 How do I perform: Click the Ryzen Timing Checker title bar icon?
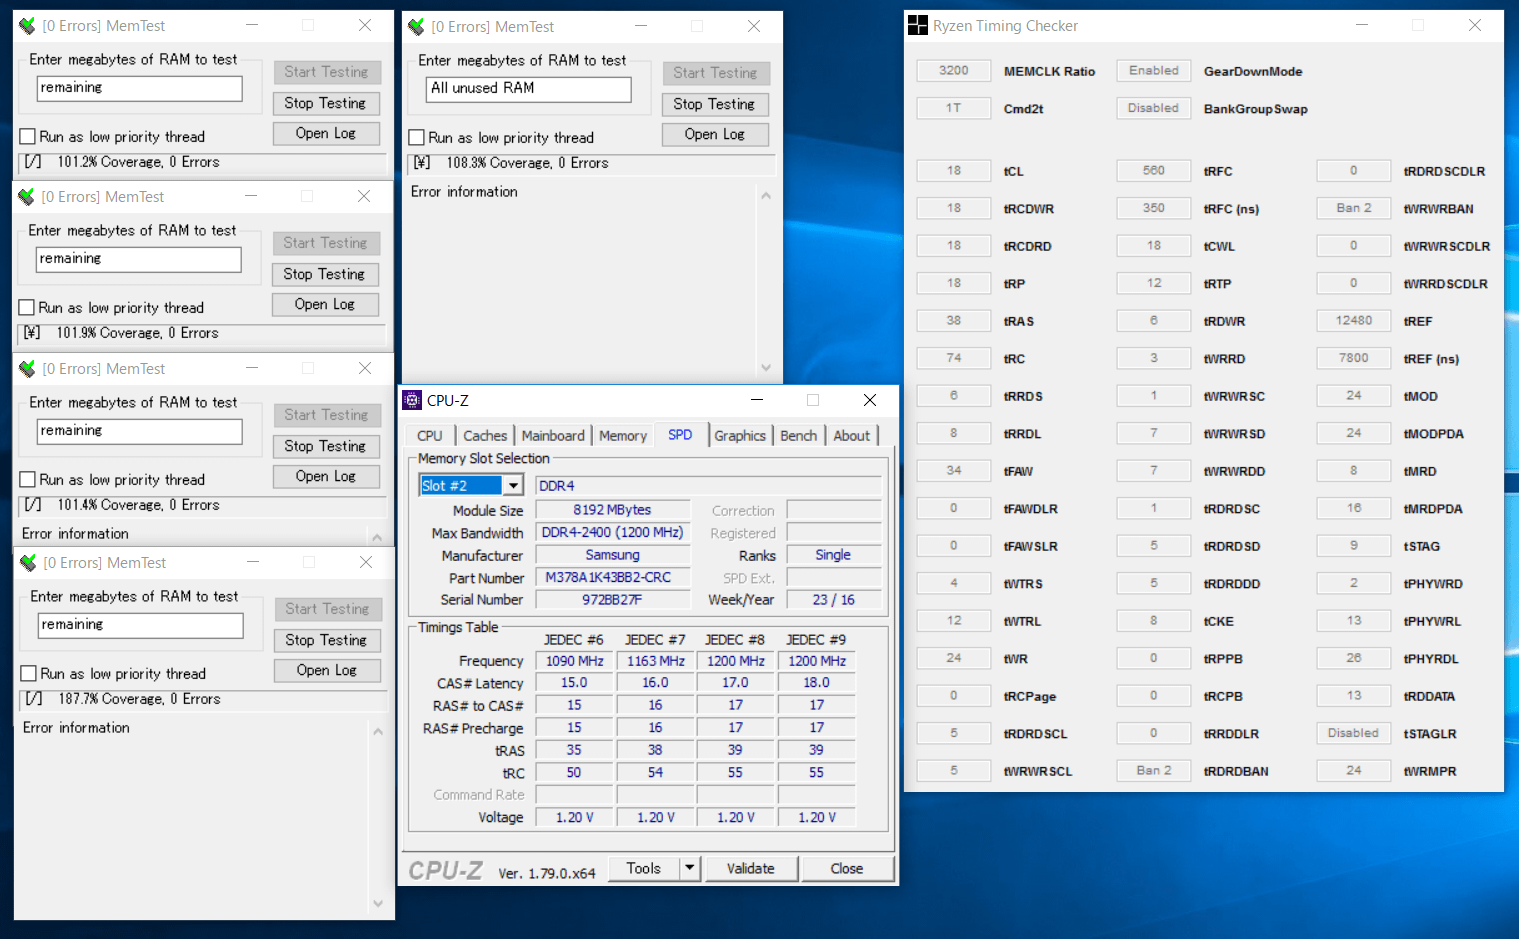point(917,26)
